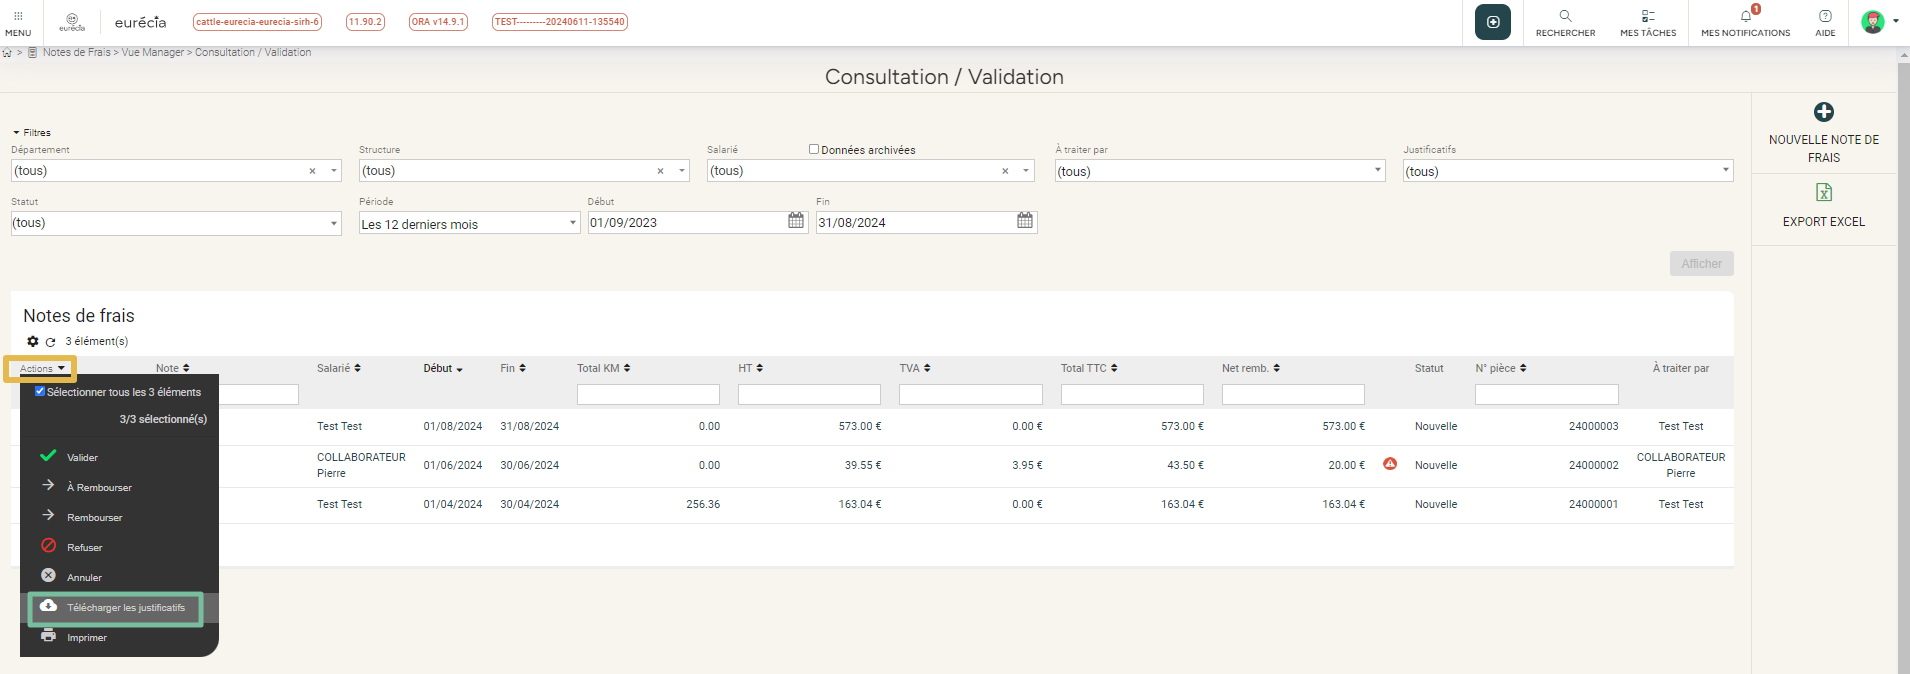Click the red warning icon in Pierre's row
This screenshot has width=1910, height=674.
point(1389,464)
